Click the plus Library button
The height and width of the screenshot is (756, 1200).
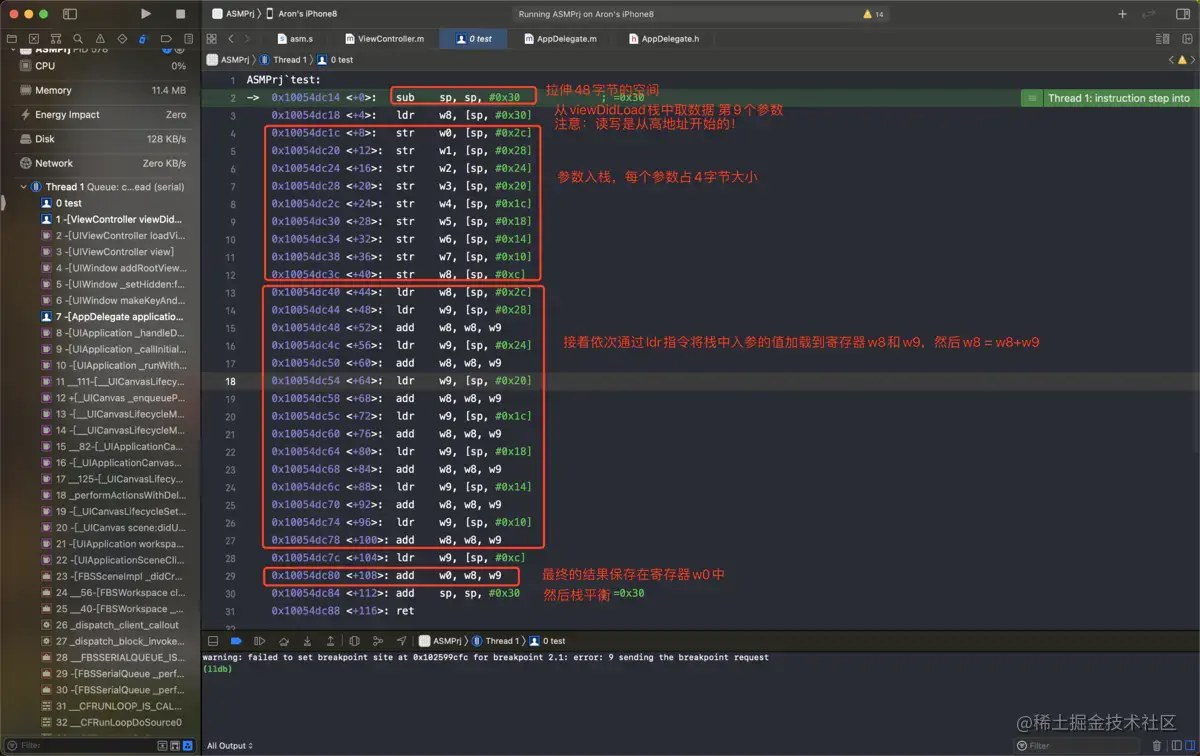(x=1122, y=14)
